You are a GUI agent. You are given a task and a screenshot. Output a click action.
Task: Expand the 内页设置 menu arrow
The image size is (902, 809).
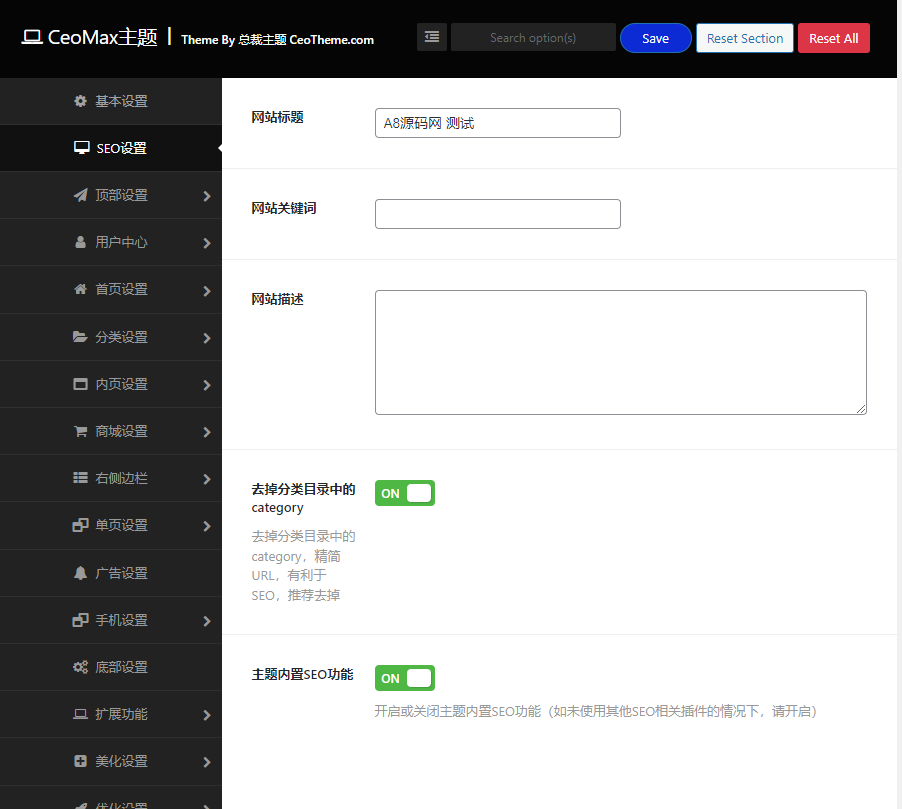point(208,384)
